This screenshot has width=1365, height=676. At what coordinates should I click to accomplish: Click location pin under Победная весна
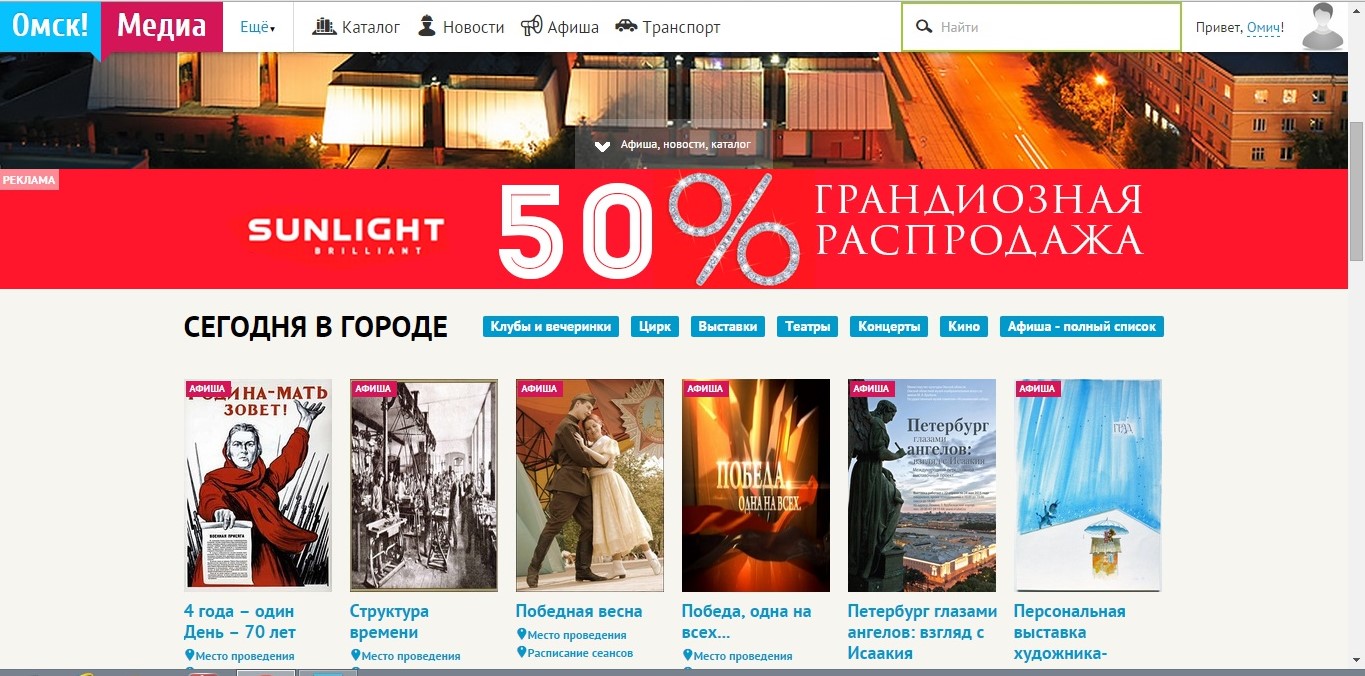point(521,634)
